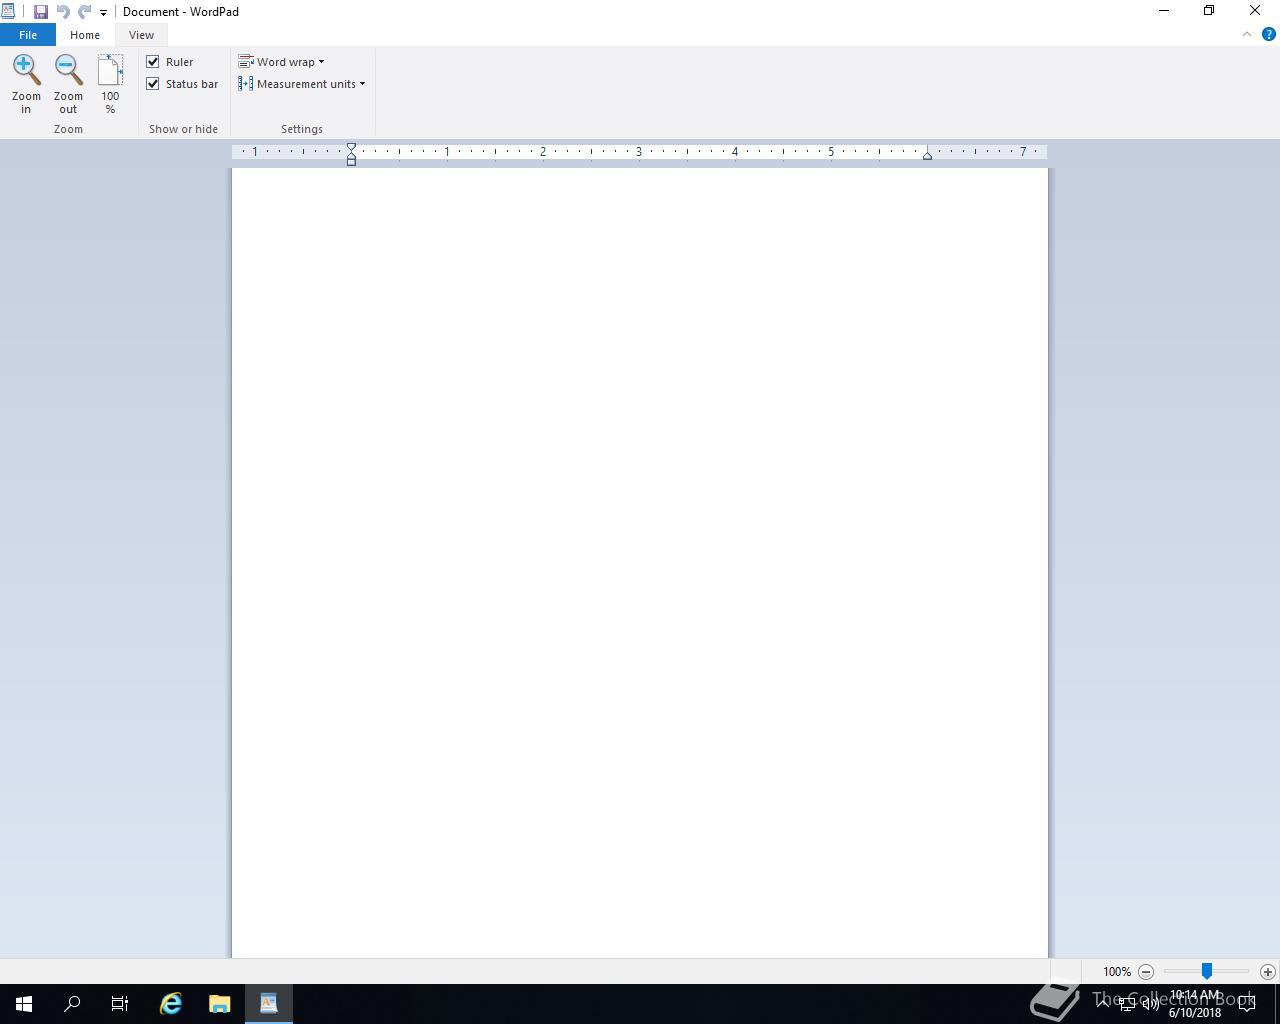The width and height of the screenshot is (1280, 1024).
Task: Open Task View on the taskbar
Action: [x=120, y=1004]
